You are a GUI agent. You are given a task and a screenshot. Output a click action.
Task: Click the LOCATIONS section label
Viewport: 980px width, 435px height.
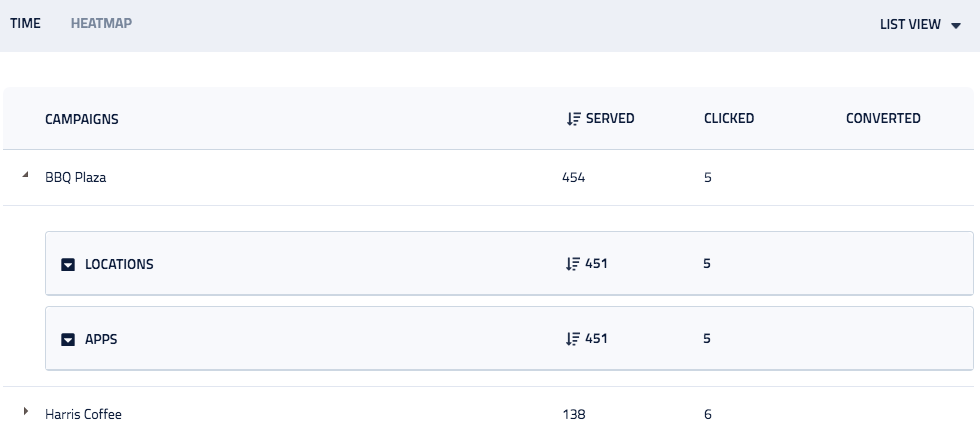(x=119, y=264)
